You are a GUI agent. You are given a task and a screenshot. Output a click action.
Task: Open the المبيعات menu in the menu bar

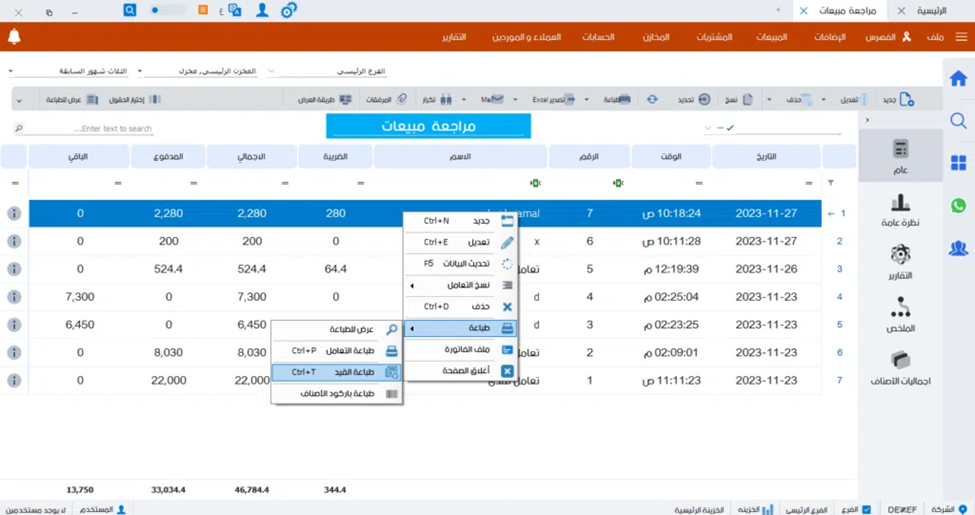pos(771,37)
